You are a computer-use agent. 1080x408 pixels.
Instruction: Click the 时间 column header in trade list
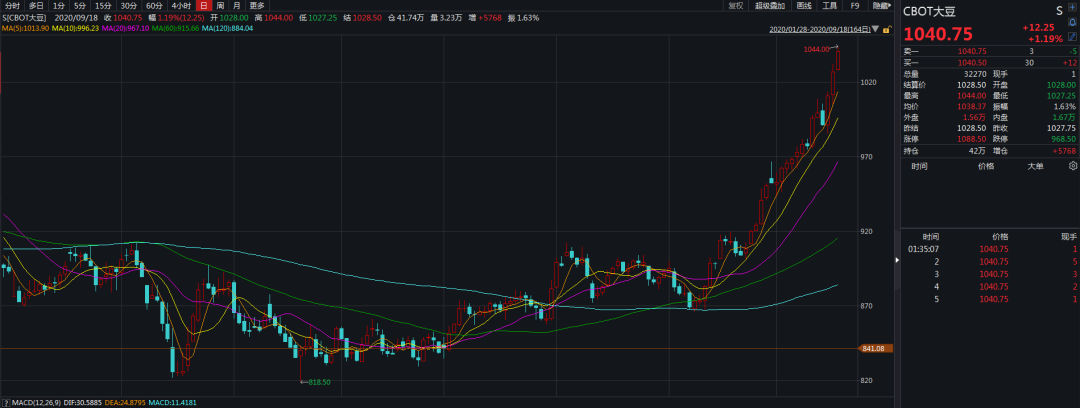point(919,166)
